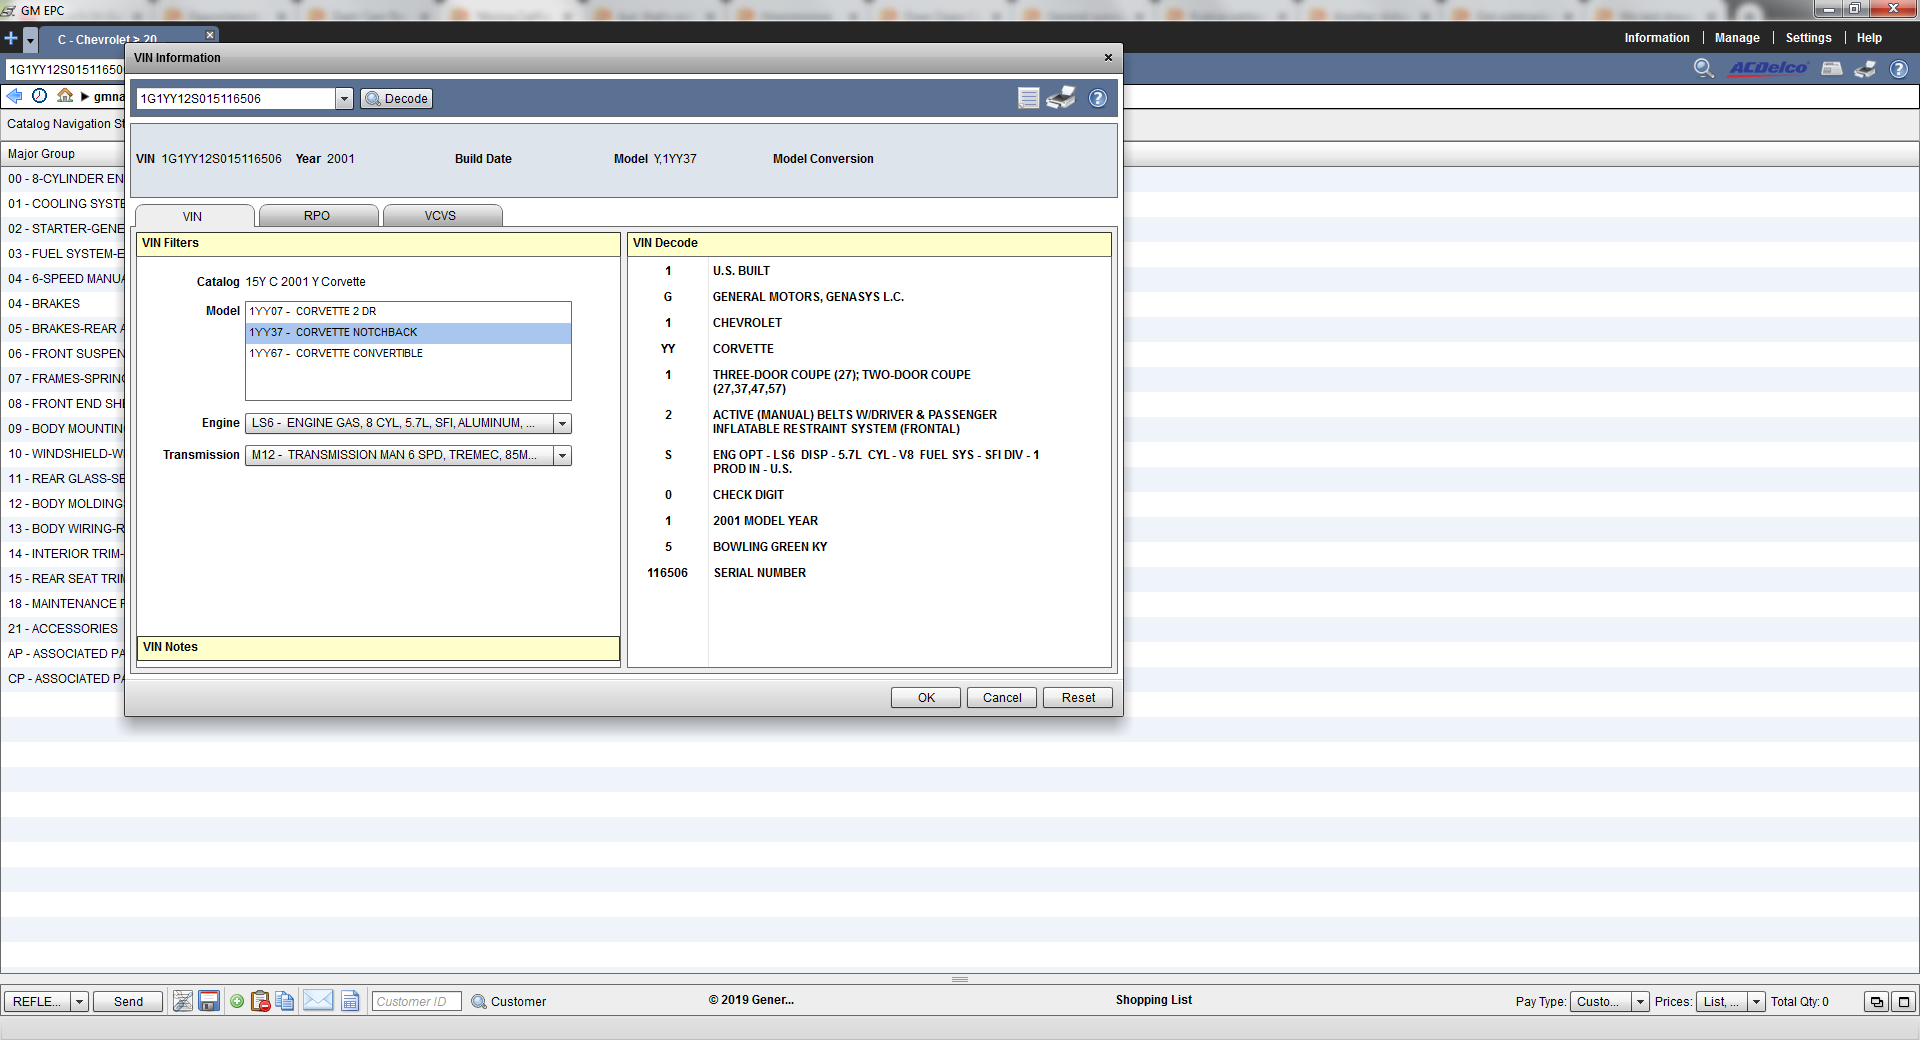This screenshot has width=1920, height=1040.
Task: Open the VIN number combo dropdown
Action: click(344, 98)
